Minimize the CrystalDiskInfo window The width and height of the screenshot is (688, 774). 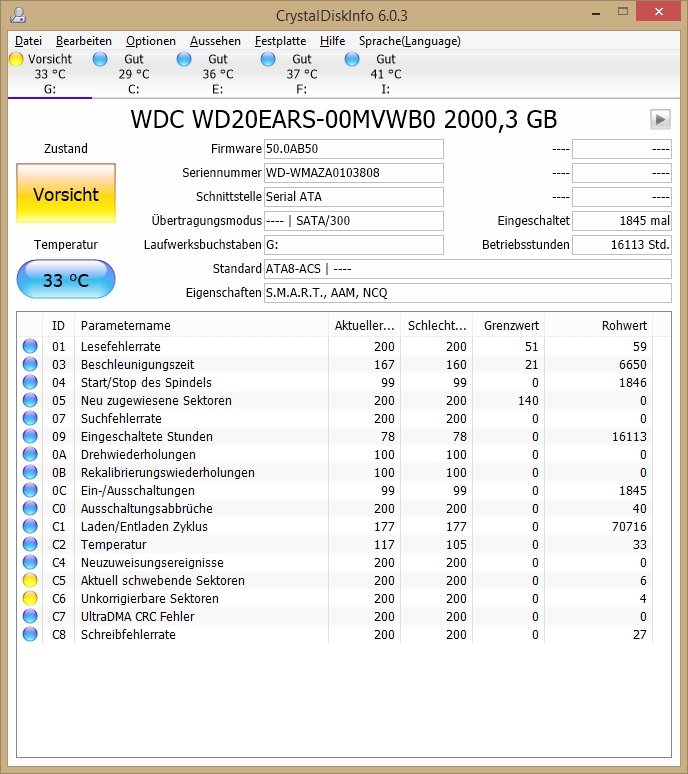596,13
